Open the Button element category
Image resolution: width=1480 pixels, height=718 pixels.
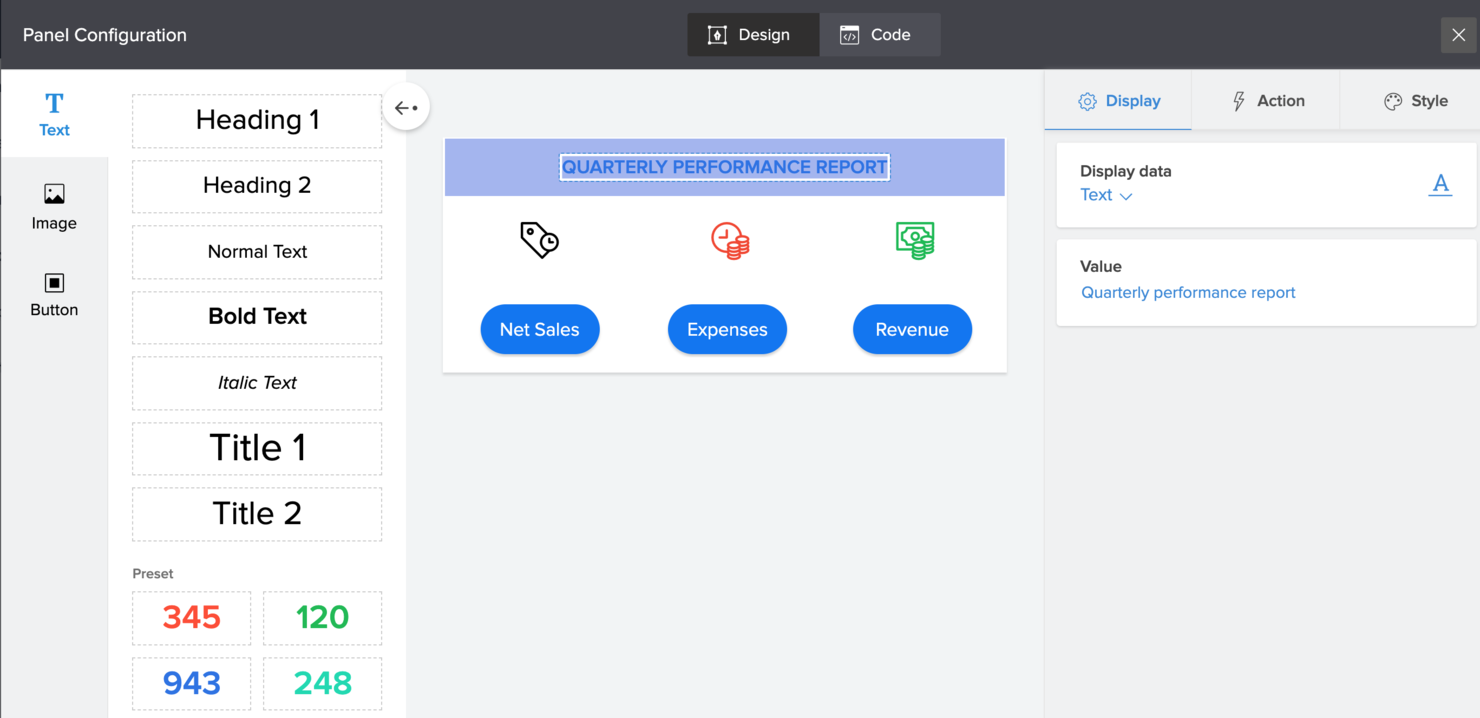coord(54,293)
